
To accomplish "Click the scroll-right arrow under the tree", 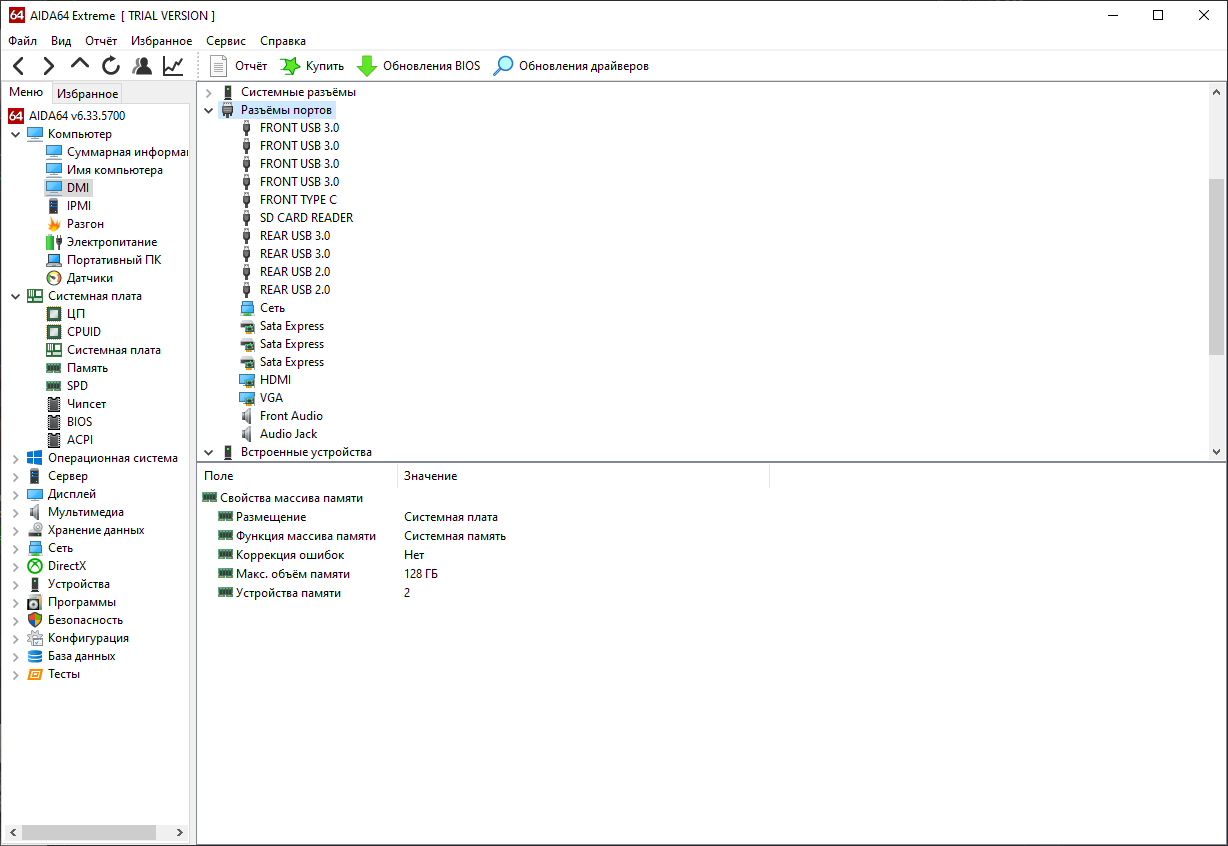I will click(180, 832).
